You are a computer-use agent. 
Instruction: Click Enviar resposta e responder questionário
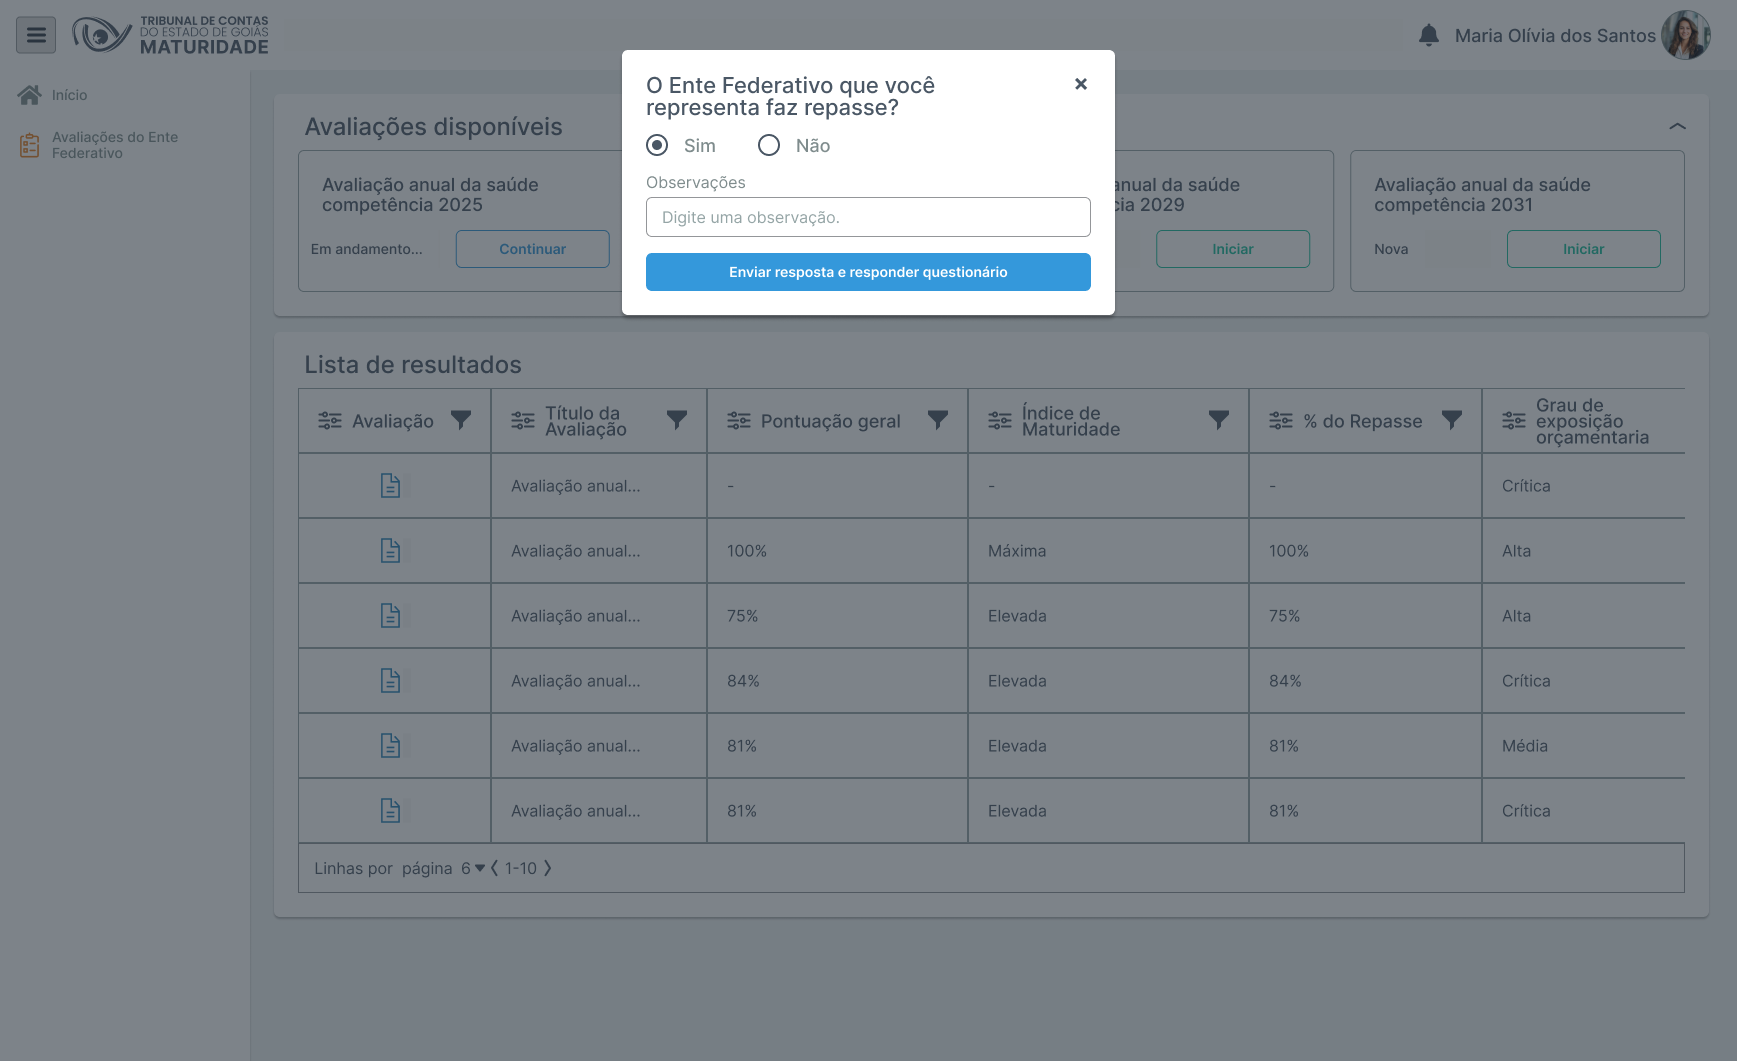[868, 272]
